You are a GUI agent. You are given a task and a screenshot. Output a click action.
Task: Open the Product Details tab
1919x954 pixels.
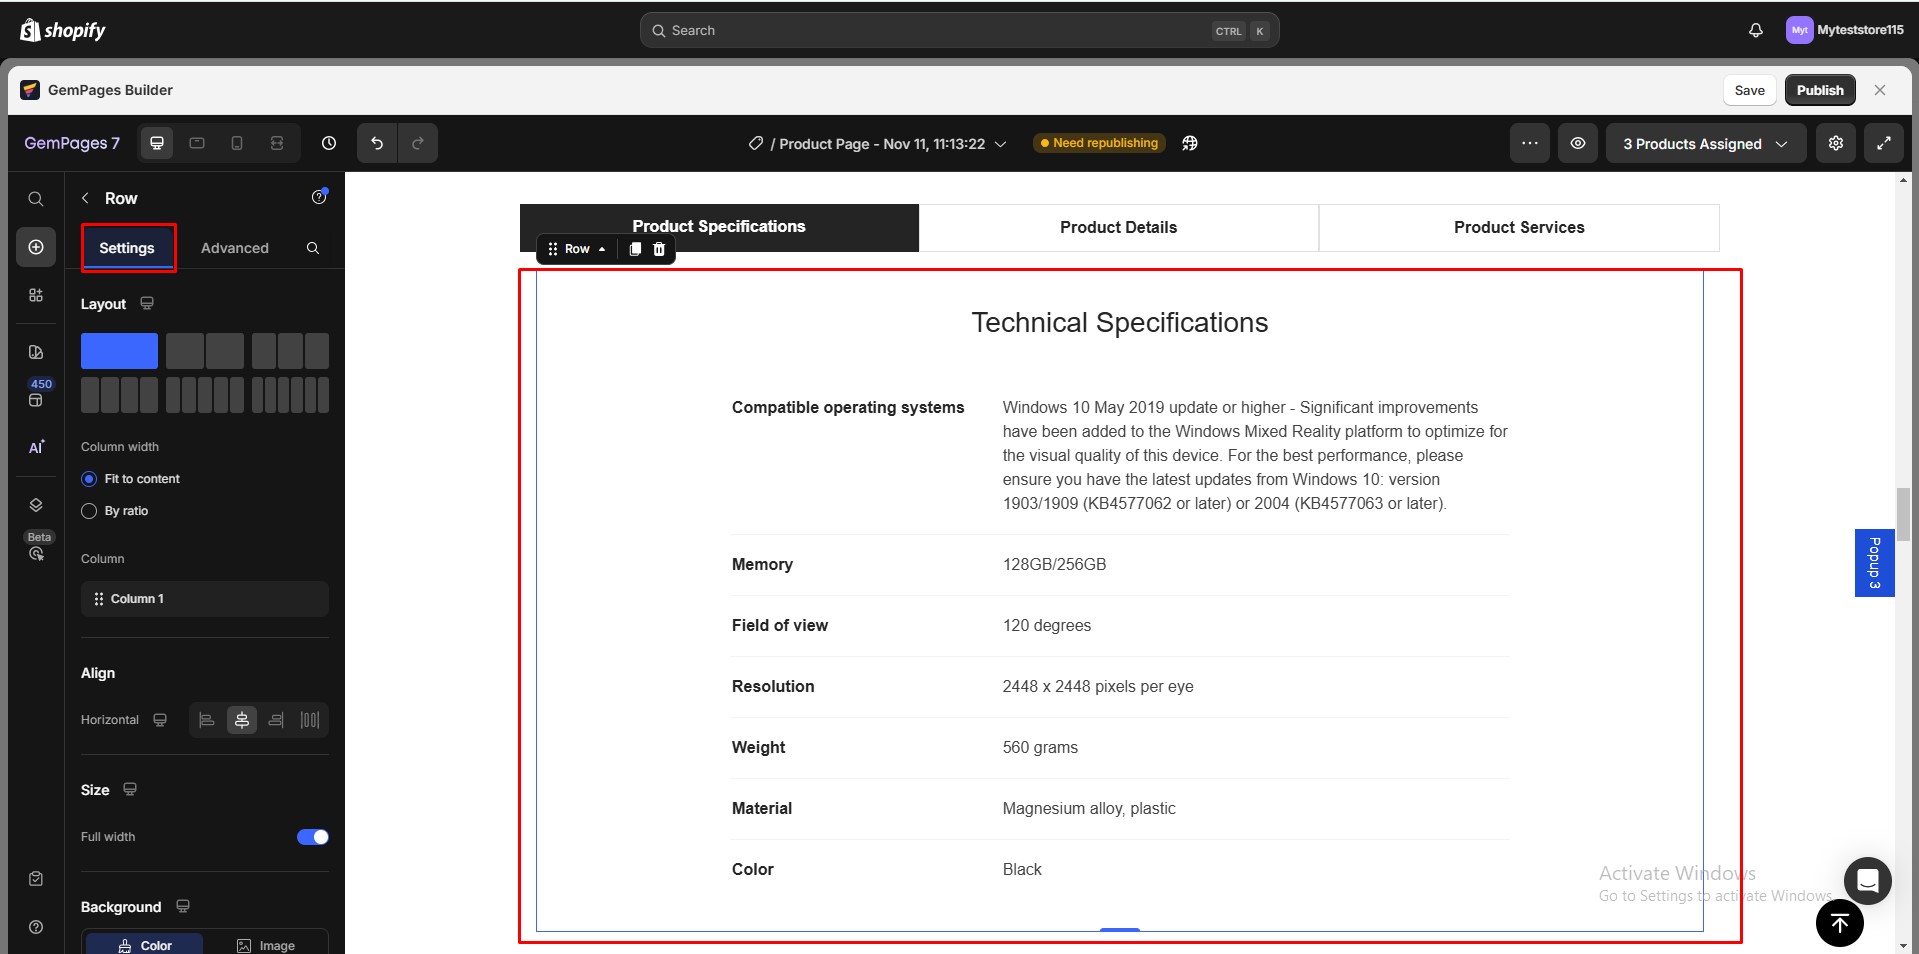(x=1118, y=227)
